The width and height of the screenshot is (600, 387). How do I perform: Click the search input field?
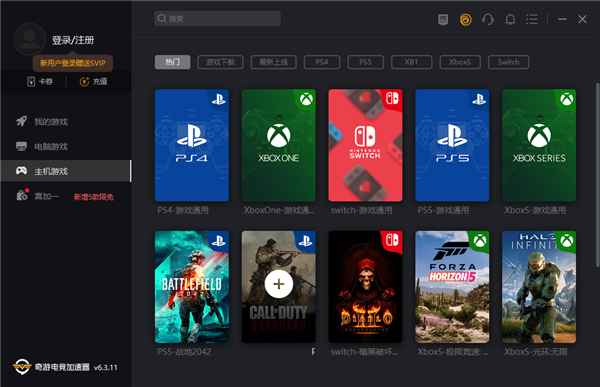217,18
